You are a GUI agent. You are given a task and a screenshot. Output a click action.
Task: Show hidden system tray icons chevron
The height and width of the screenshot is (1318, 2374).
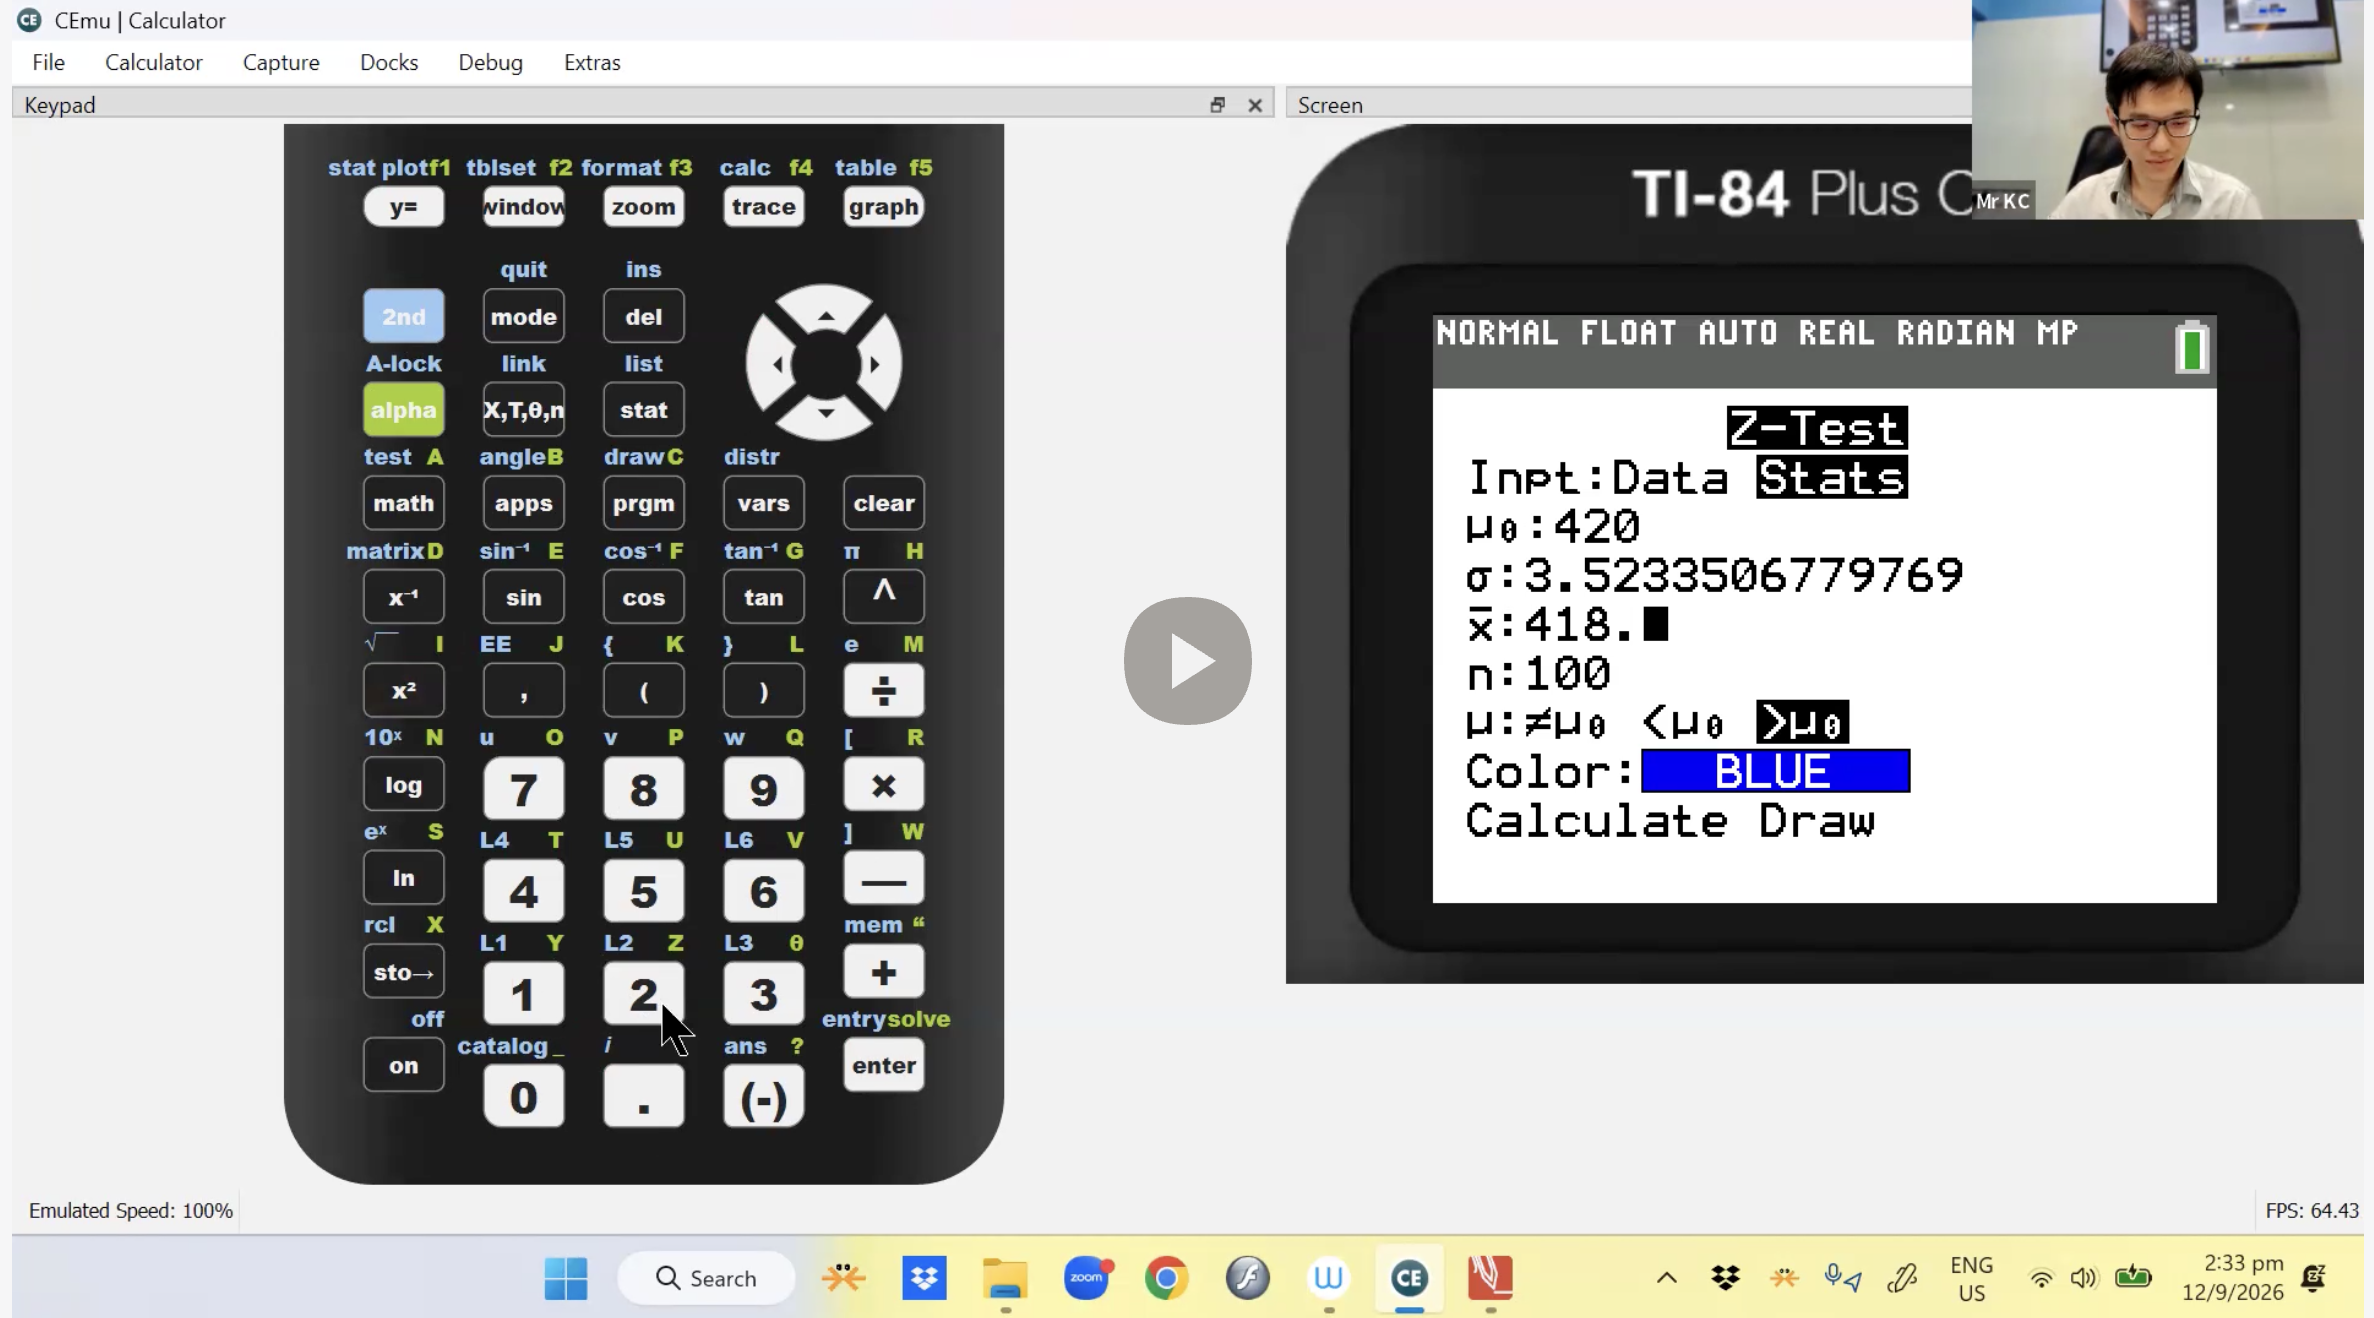(1666, 1278)
